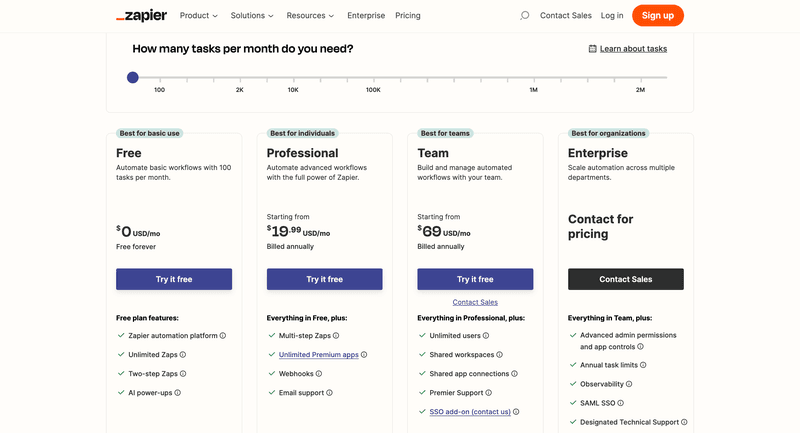Show info icon for AI power-ups
This screenshot has width=800, height=433.
pyautogui.click(x=178, y=393)
